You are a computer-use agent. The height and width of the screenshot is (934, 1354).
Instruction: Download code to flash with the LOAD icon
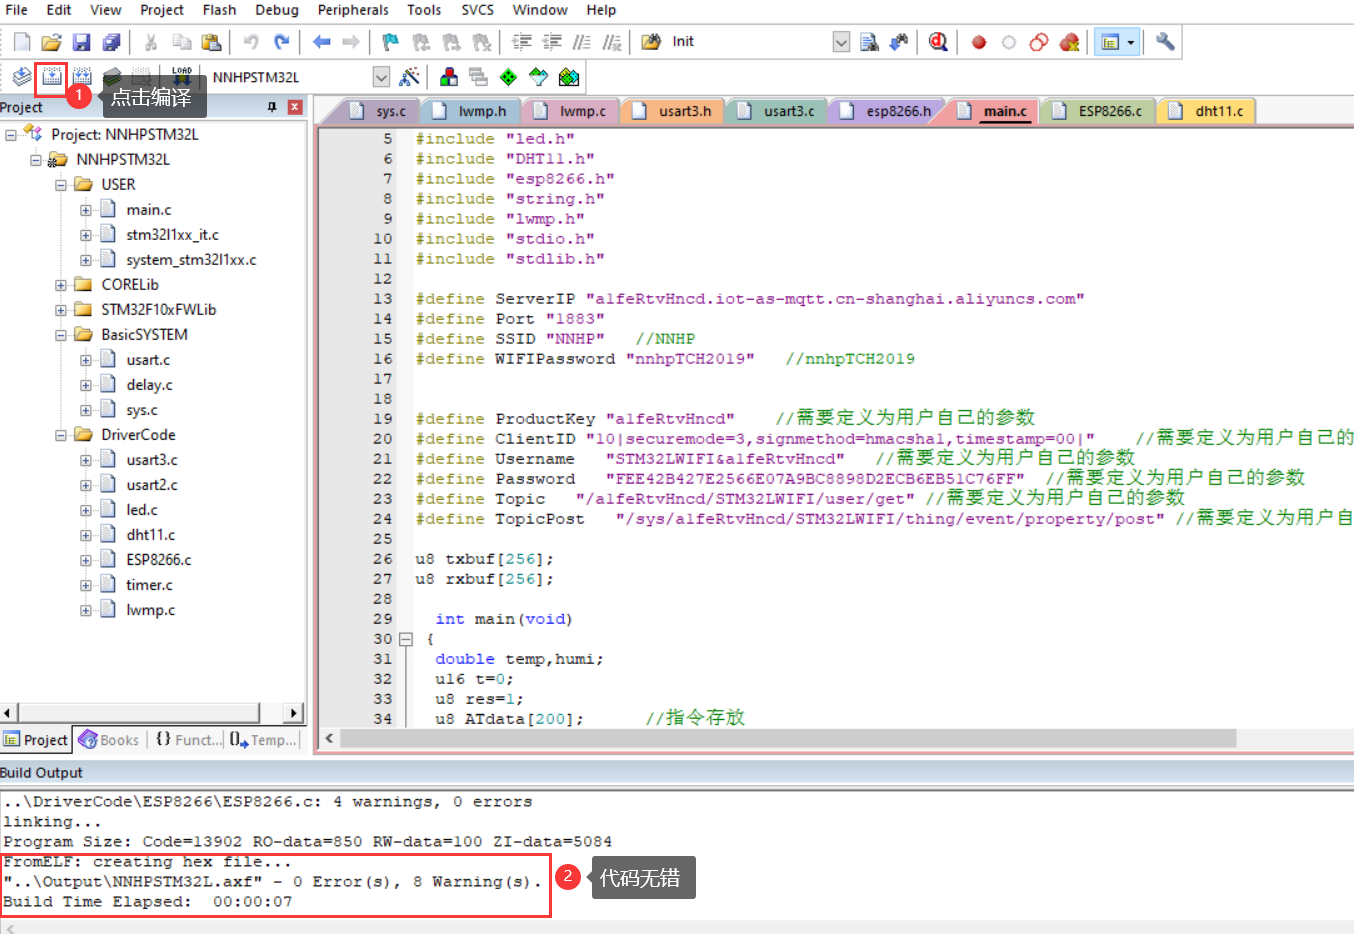point(182,75)
